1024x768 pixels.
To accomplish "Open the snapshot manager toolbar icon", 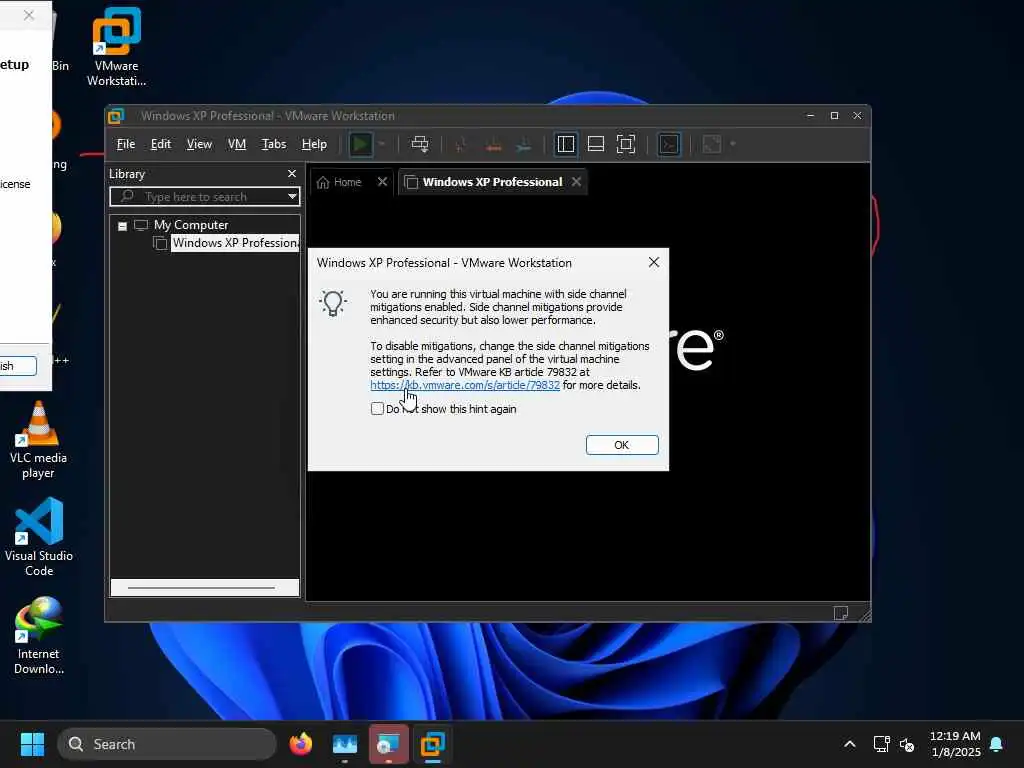I will (x=524, y=145).
